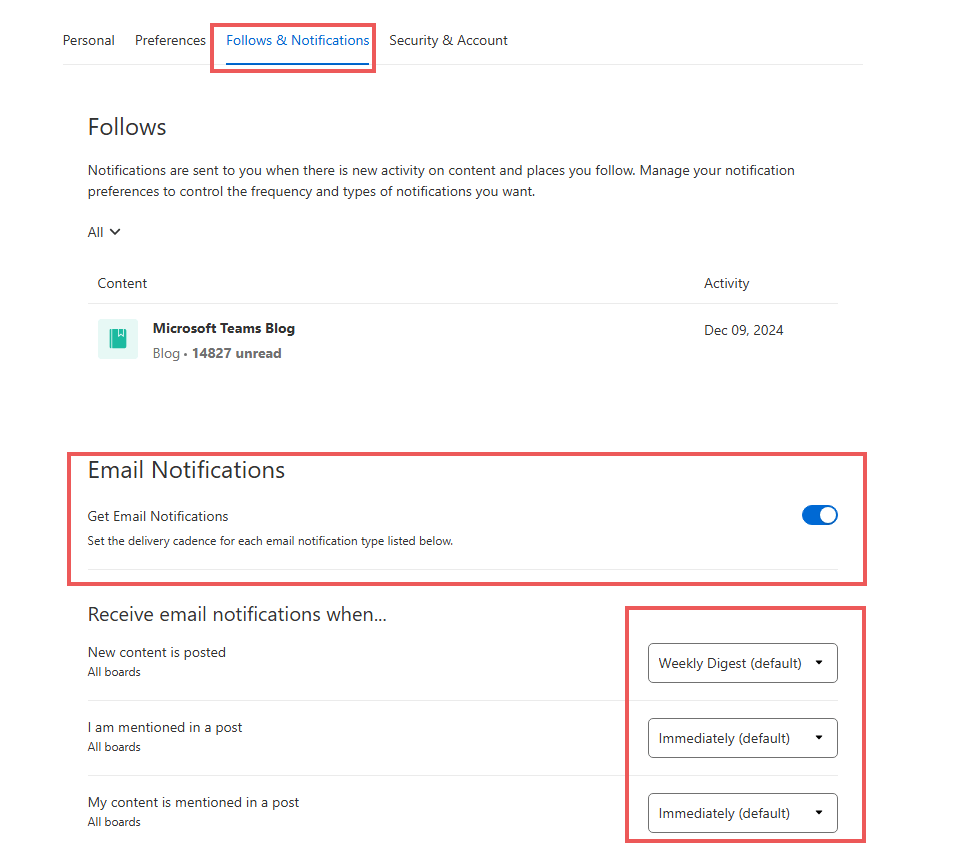Open dropdown for I am mentioned in a post
Viewport: 974px width, 844px height.
(x=742, y=738)
